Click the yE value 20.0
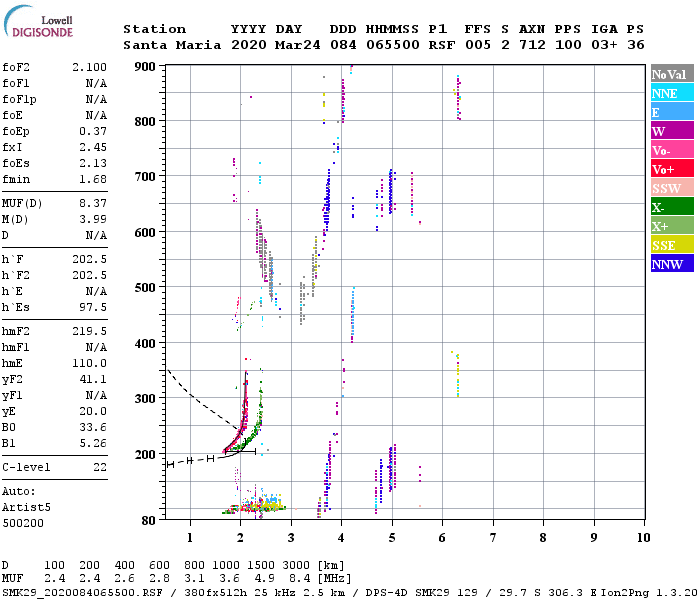 [x=93, y=411]
